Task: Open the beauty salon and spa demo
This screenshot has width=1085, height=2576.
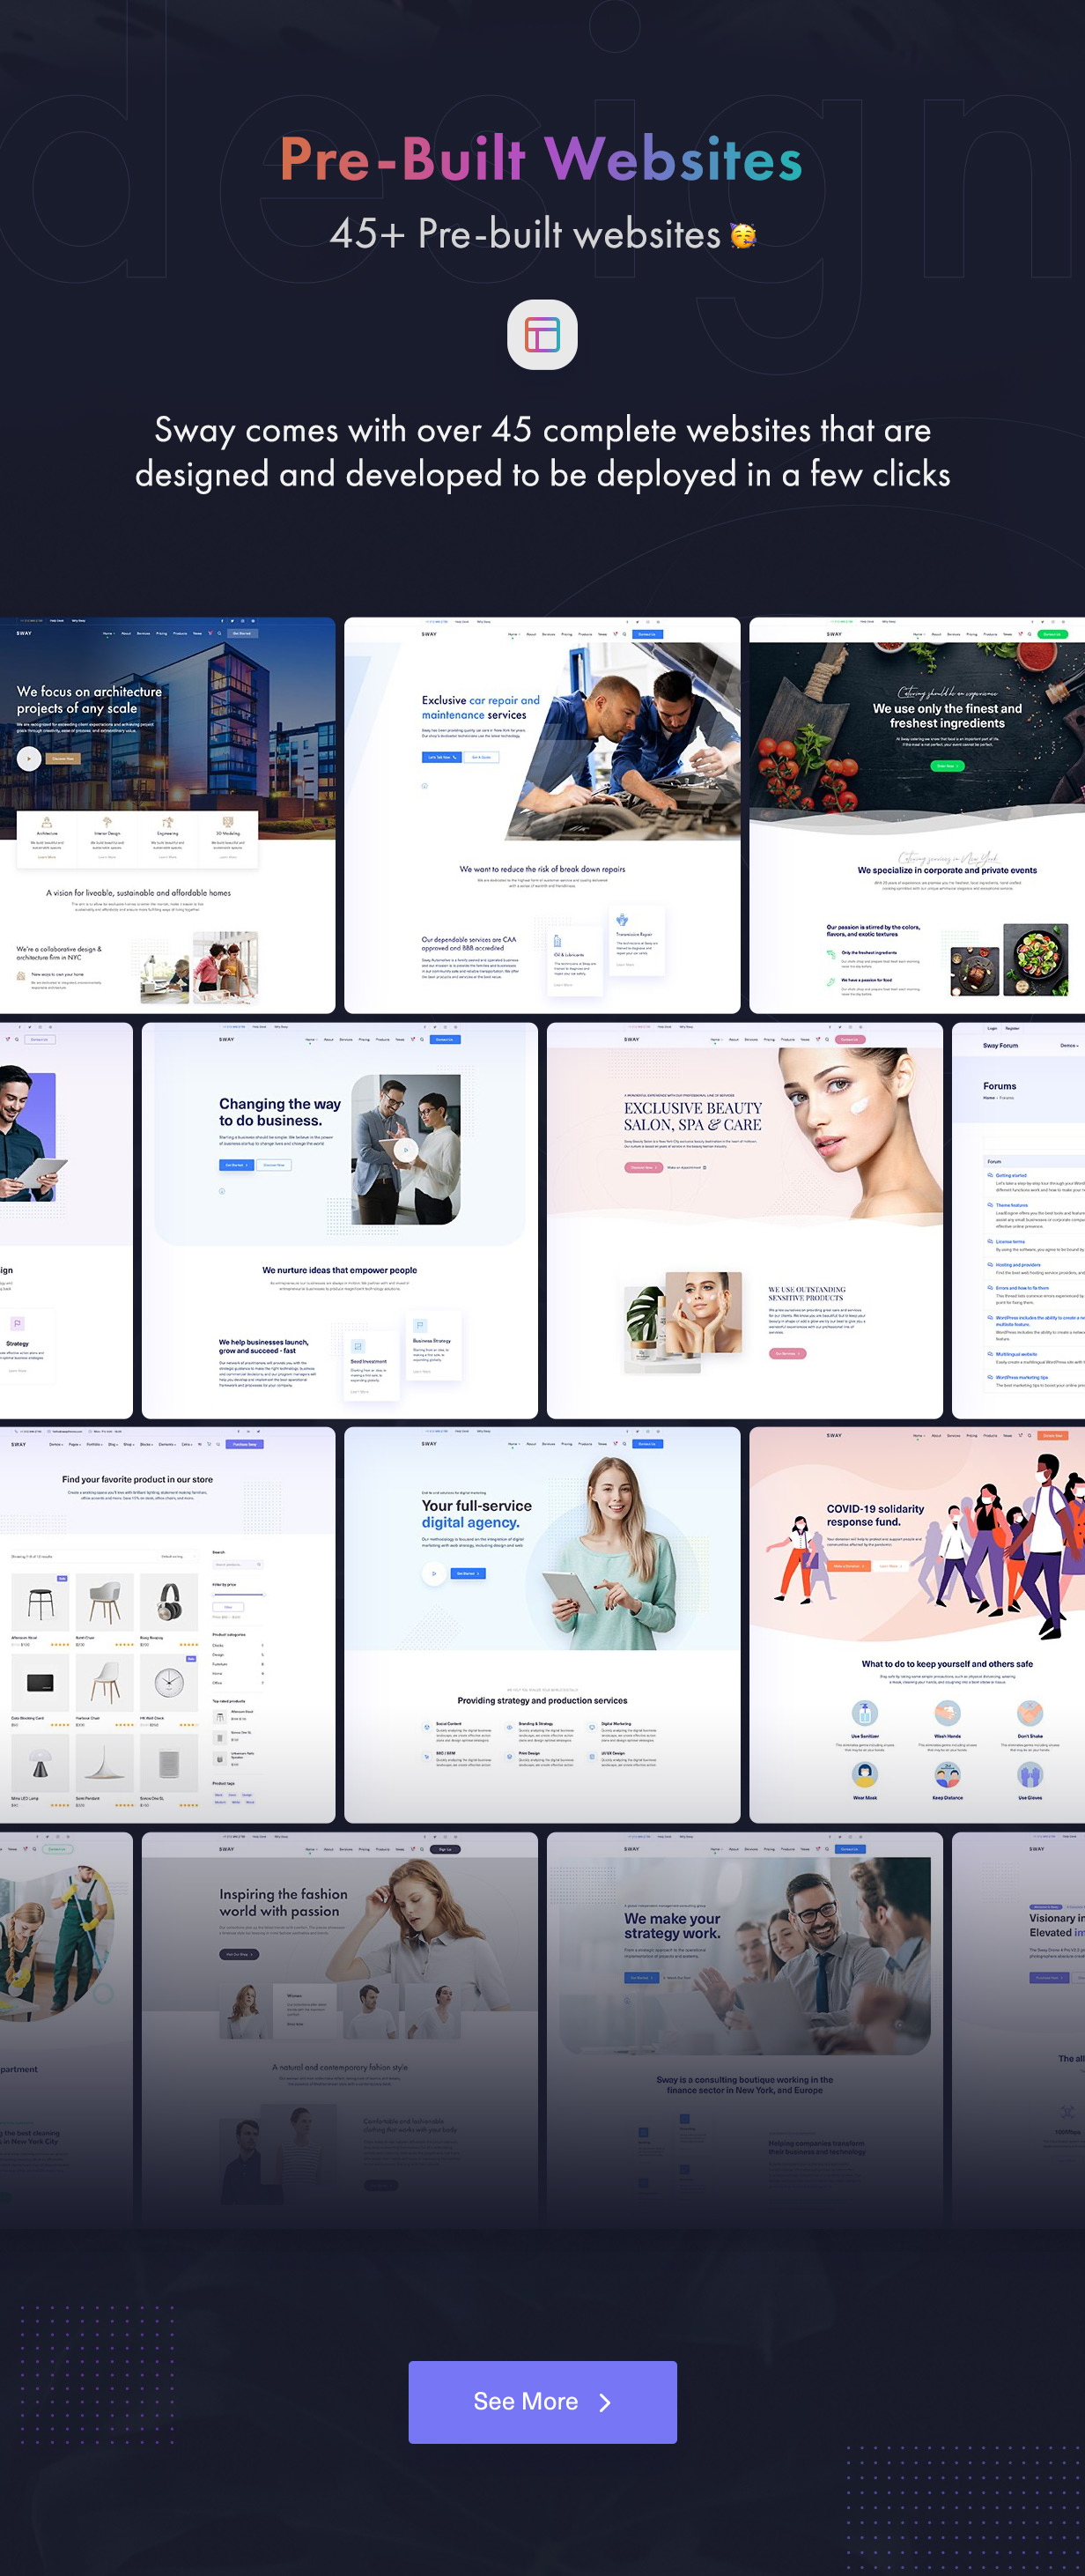Action: (x=744, y=1220)
